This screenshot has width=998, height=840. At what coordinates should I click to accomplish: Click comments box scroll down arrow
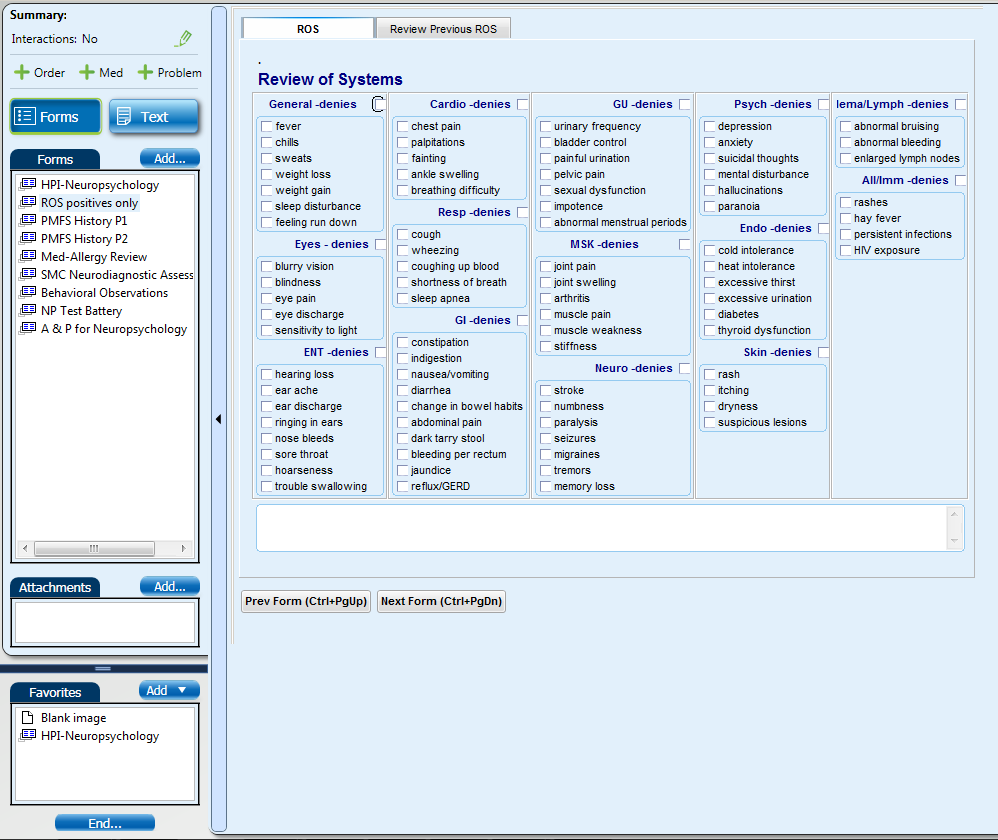954,542
